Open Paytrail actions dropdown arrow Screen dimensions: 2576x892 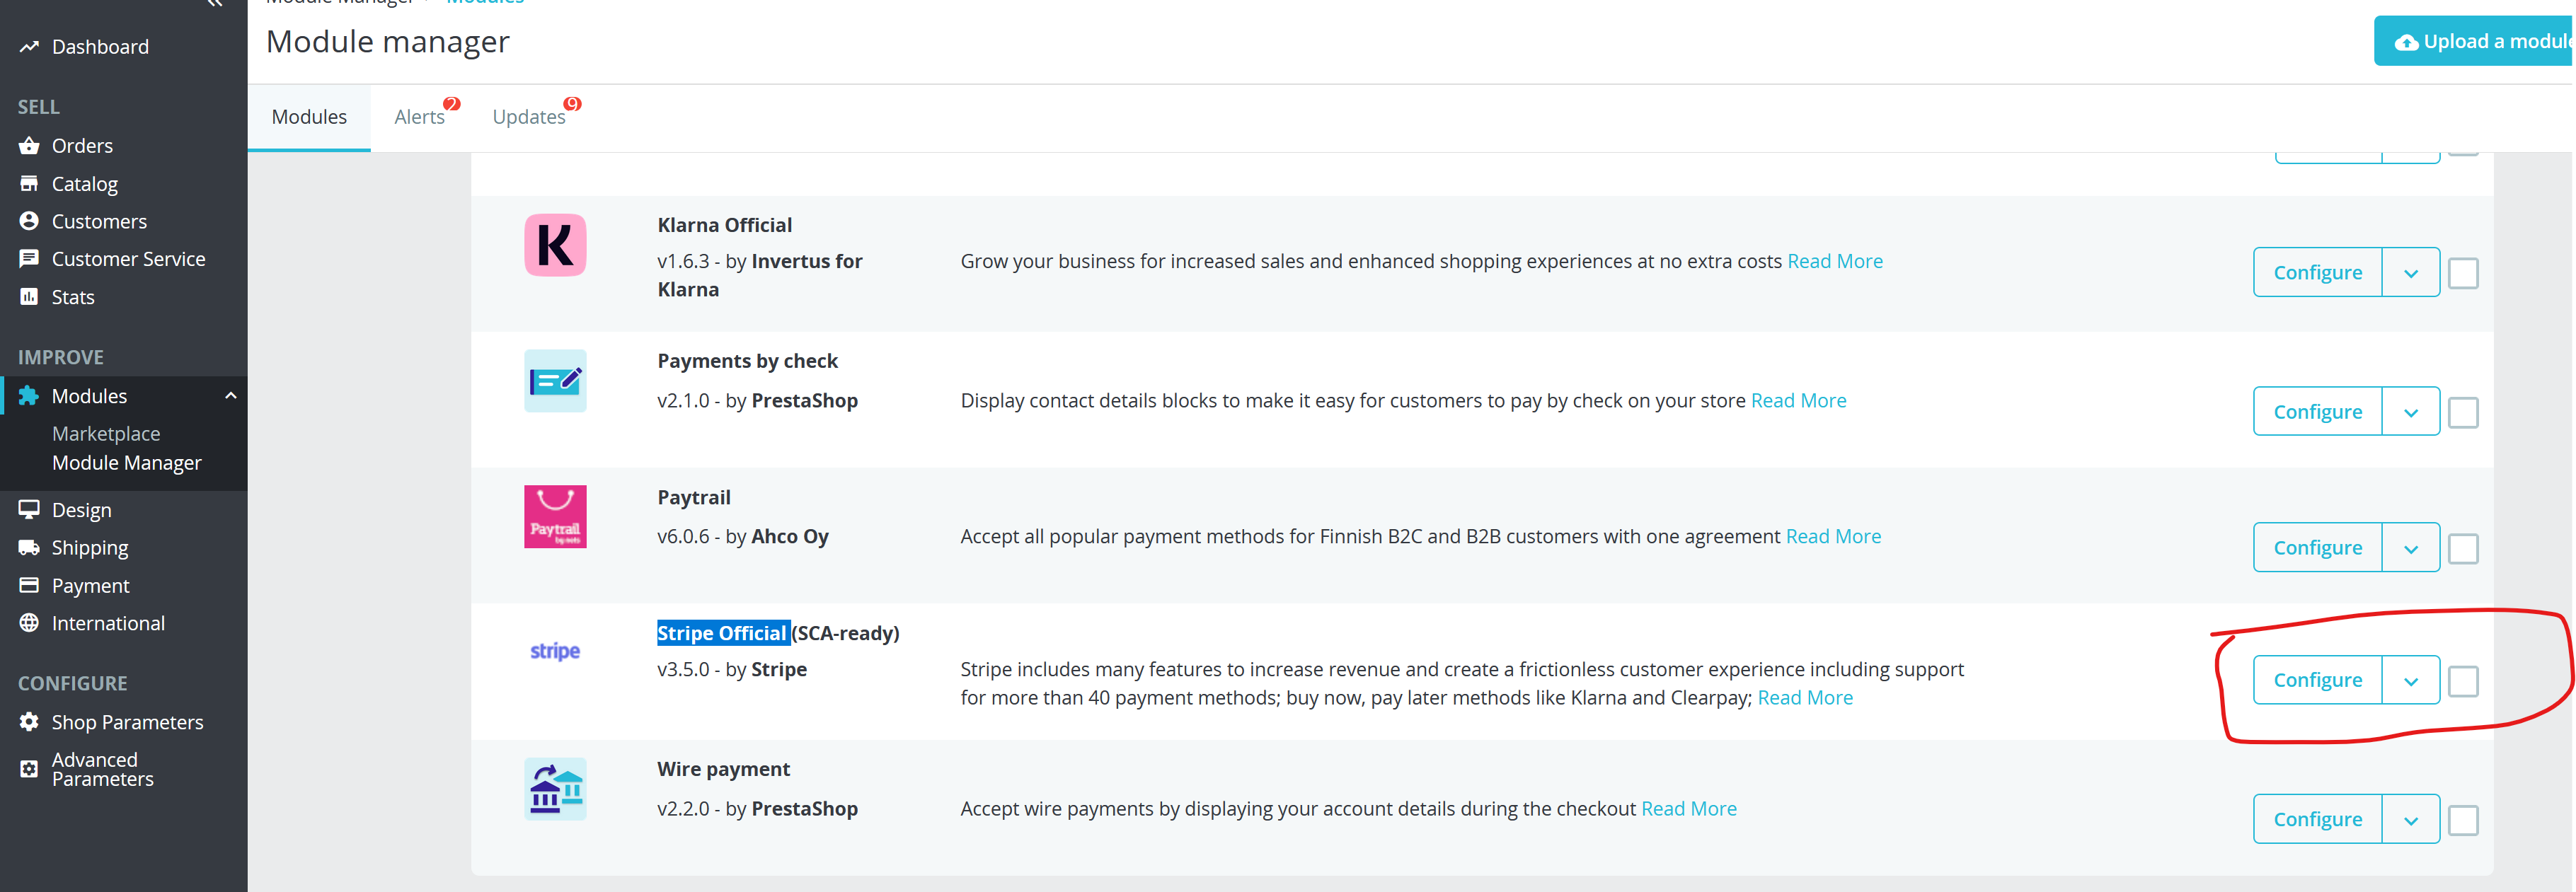2411,548
